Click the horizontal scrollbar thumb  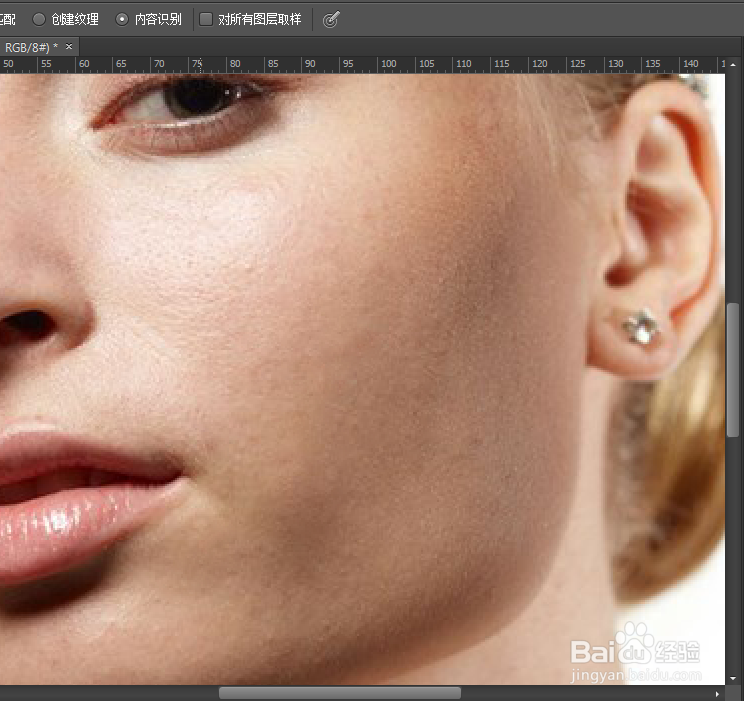point(340,693)
